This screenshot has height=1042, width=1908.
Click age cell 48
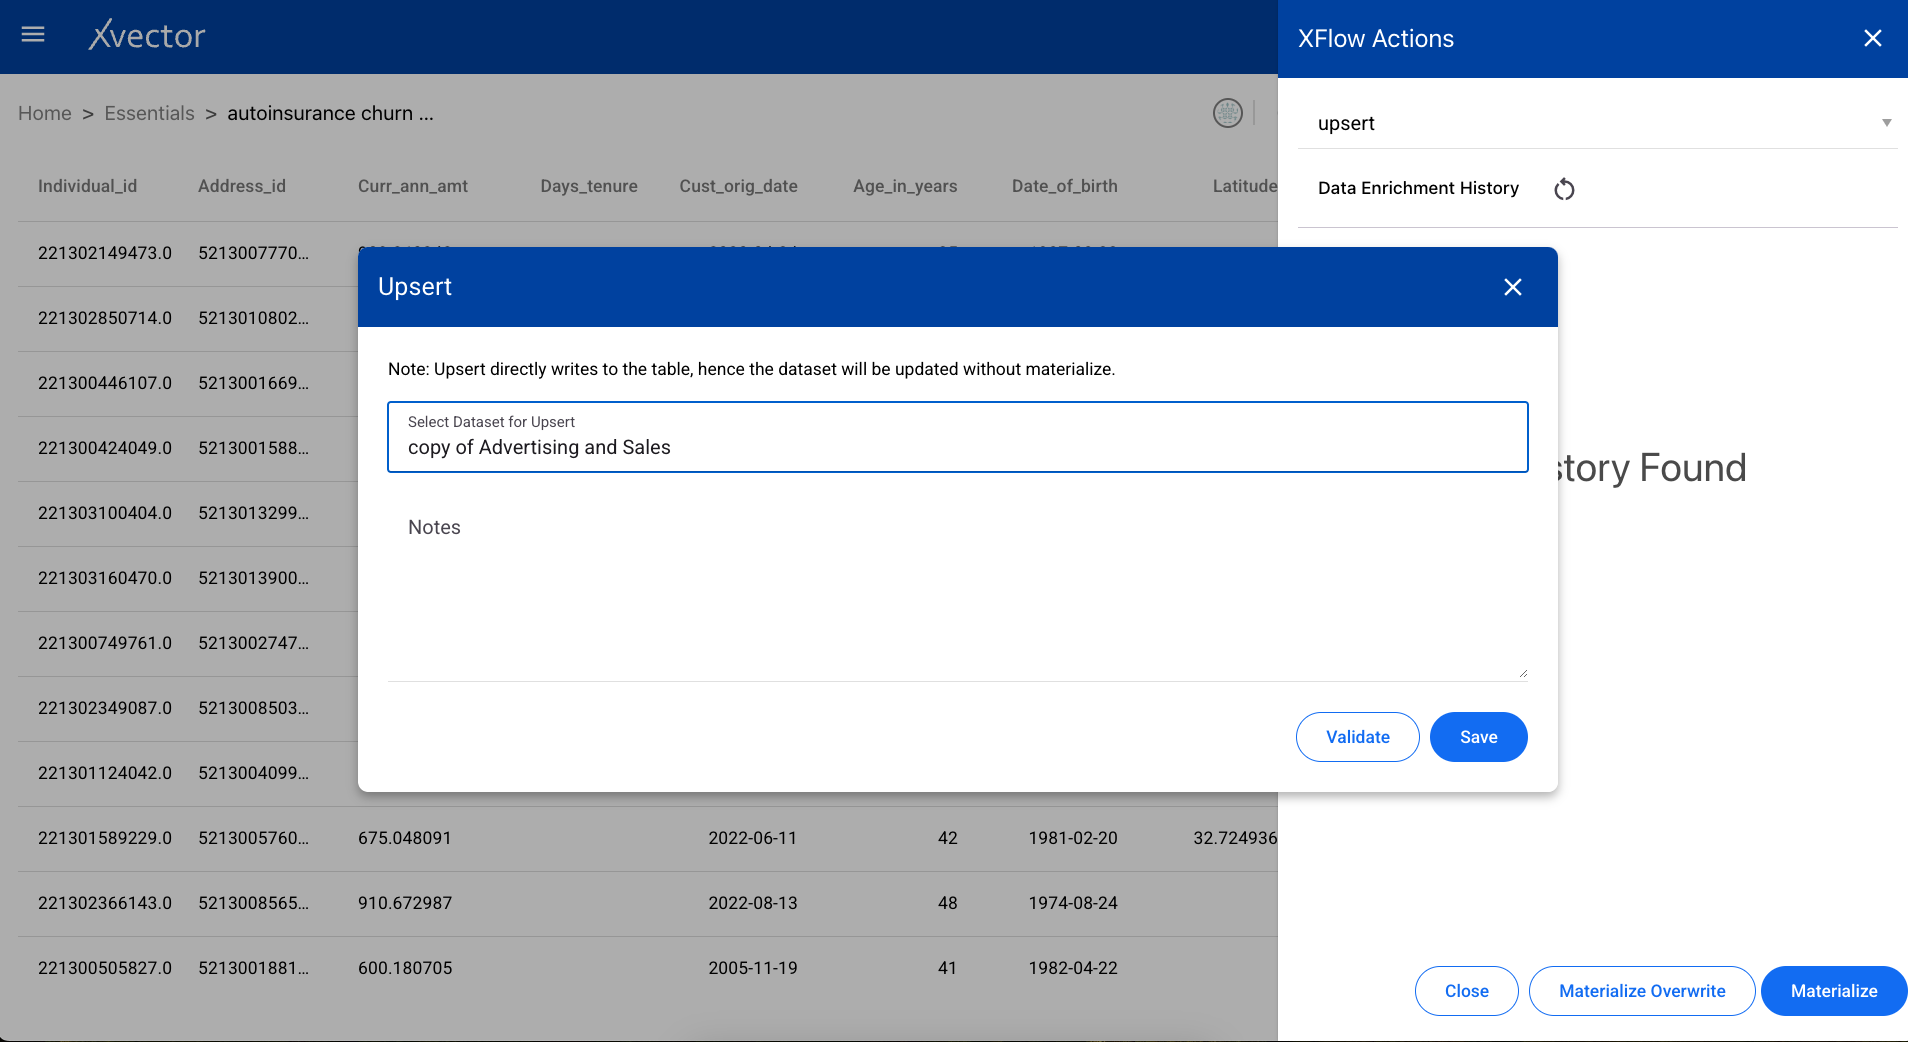pos(948,903)
